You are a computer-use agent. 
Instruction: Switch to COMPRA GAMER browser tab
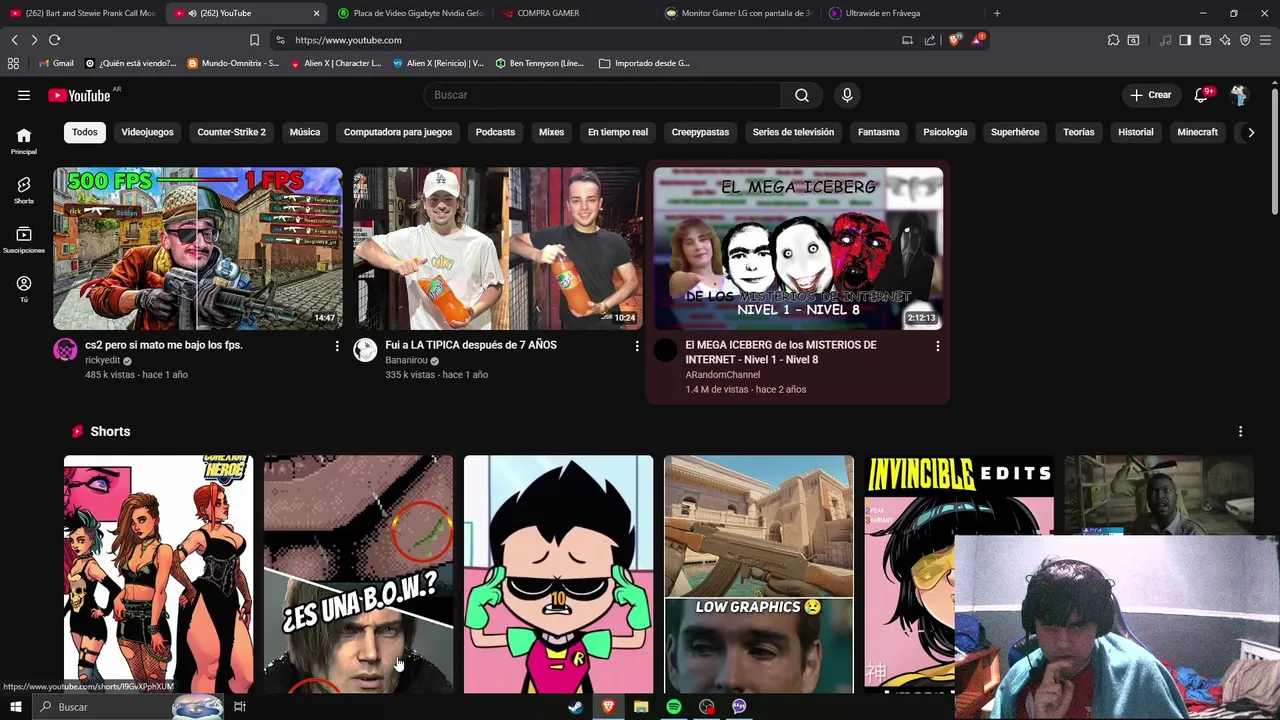point(575,13)
